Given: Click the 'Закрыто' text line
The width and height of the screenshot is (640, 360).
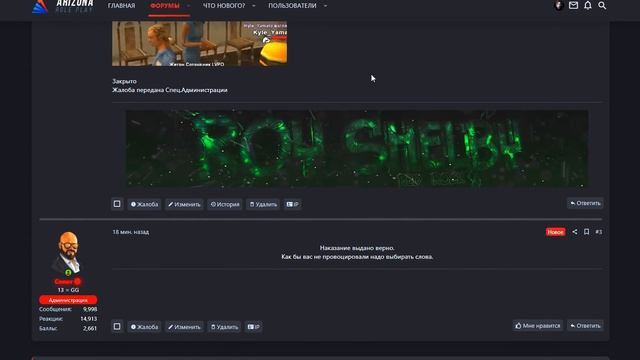Looking at the screenshot, I should tap(124, 81).
